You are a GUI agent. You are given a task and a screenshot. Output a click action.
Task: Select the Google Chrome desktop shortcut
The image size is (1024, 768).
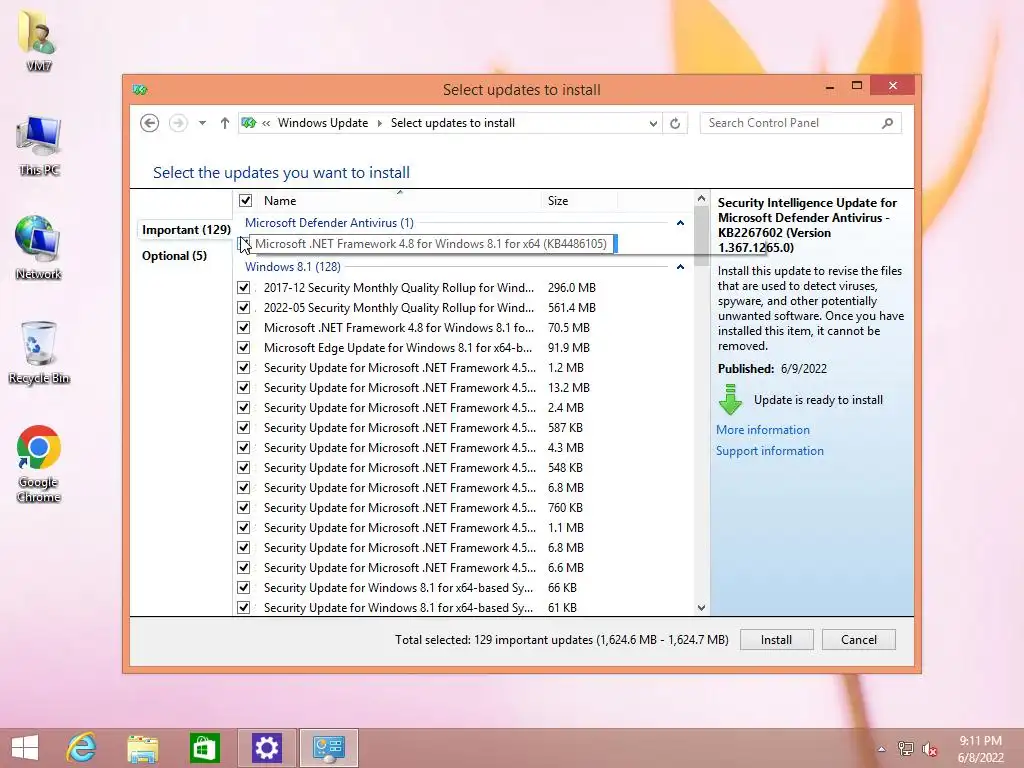[x=39, y=464]
